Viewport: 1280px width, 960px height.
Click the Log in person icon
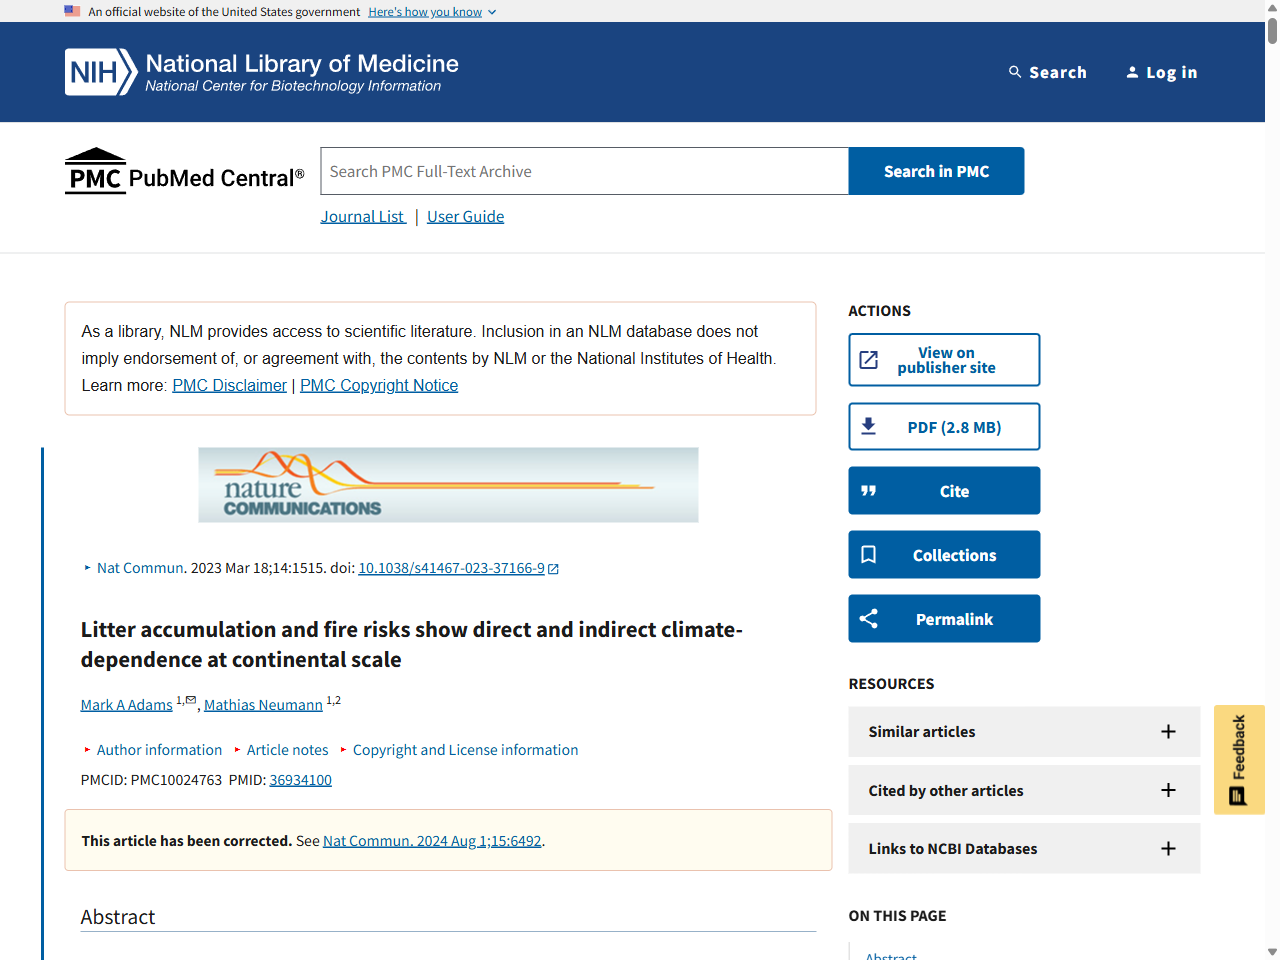pyautogui.click(x=1132, y=71)
